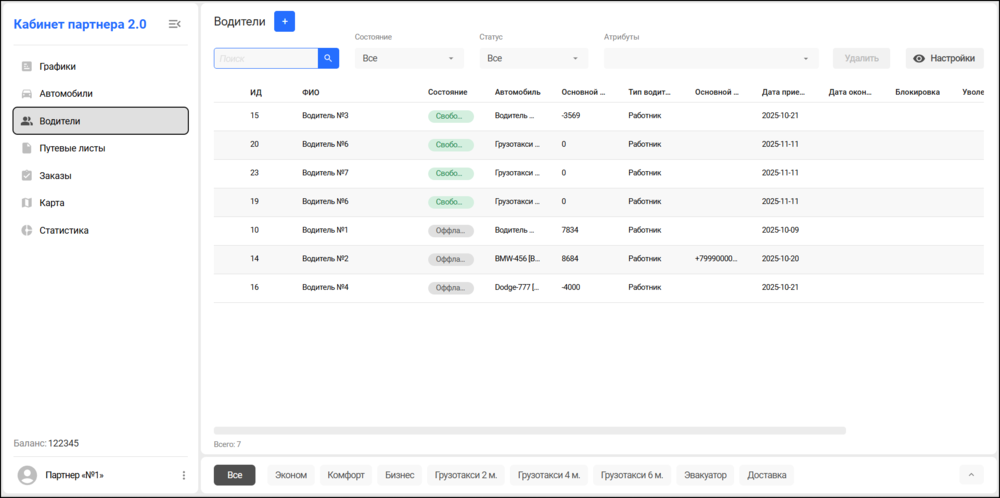1000x498 pixels.
Task: Click the eye icon on the Настройки button
Action: [919, 59]
